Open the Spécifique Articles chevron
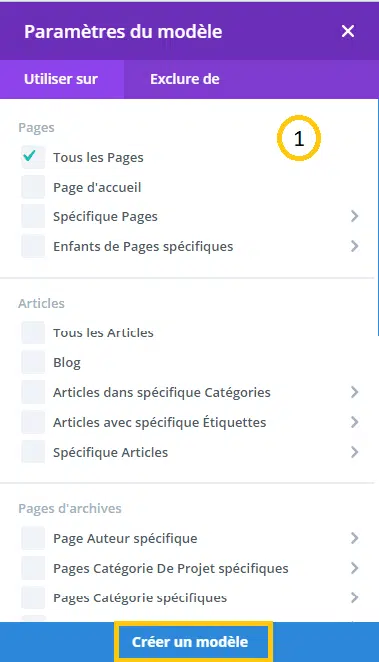Screen dimensions: 379x662 pyautogui.click(x=355, y=452)
